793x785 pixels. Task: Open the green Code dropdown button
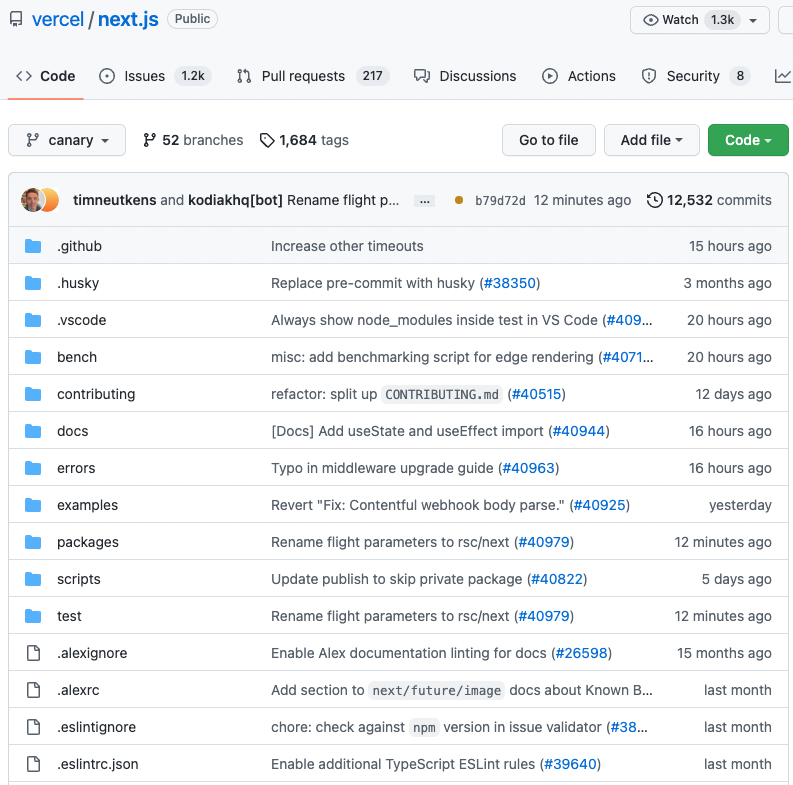point(748,140)
